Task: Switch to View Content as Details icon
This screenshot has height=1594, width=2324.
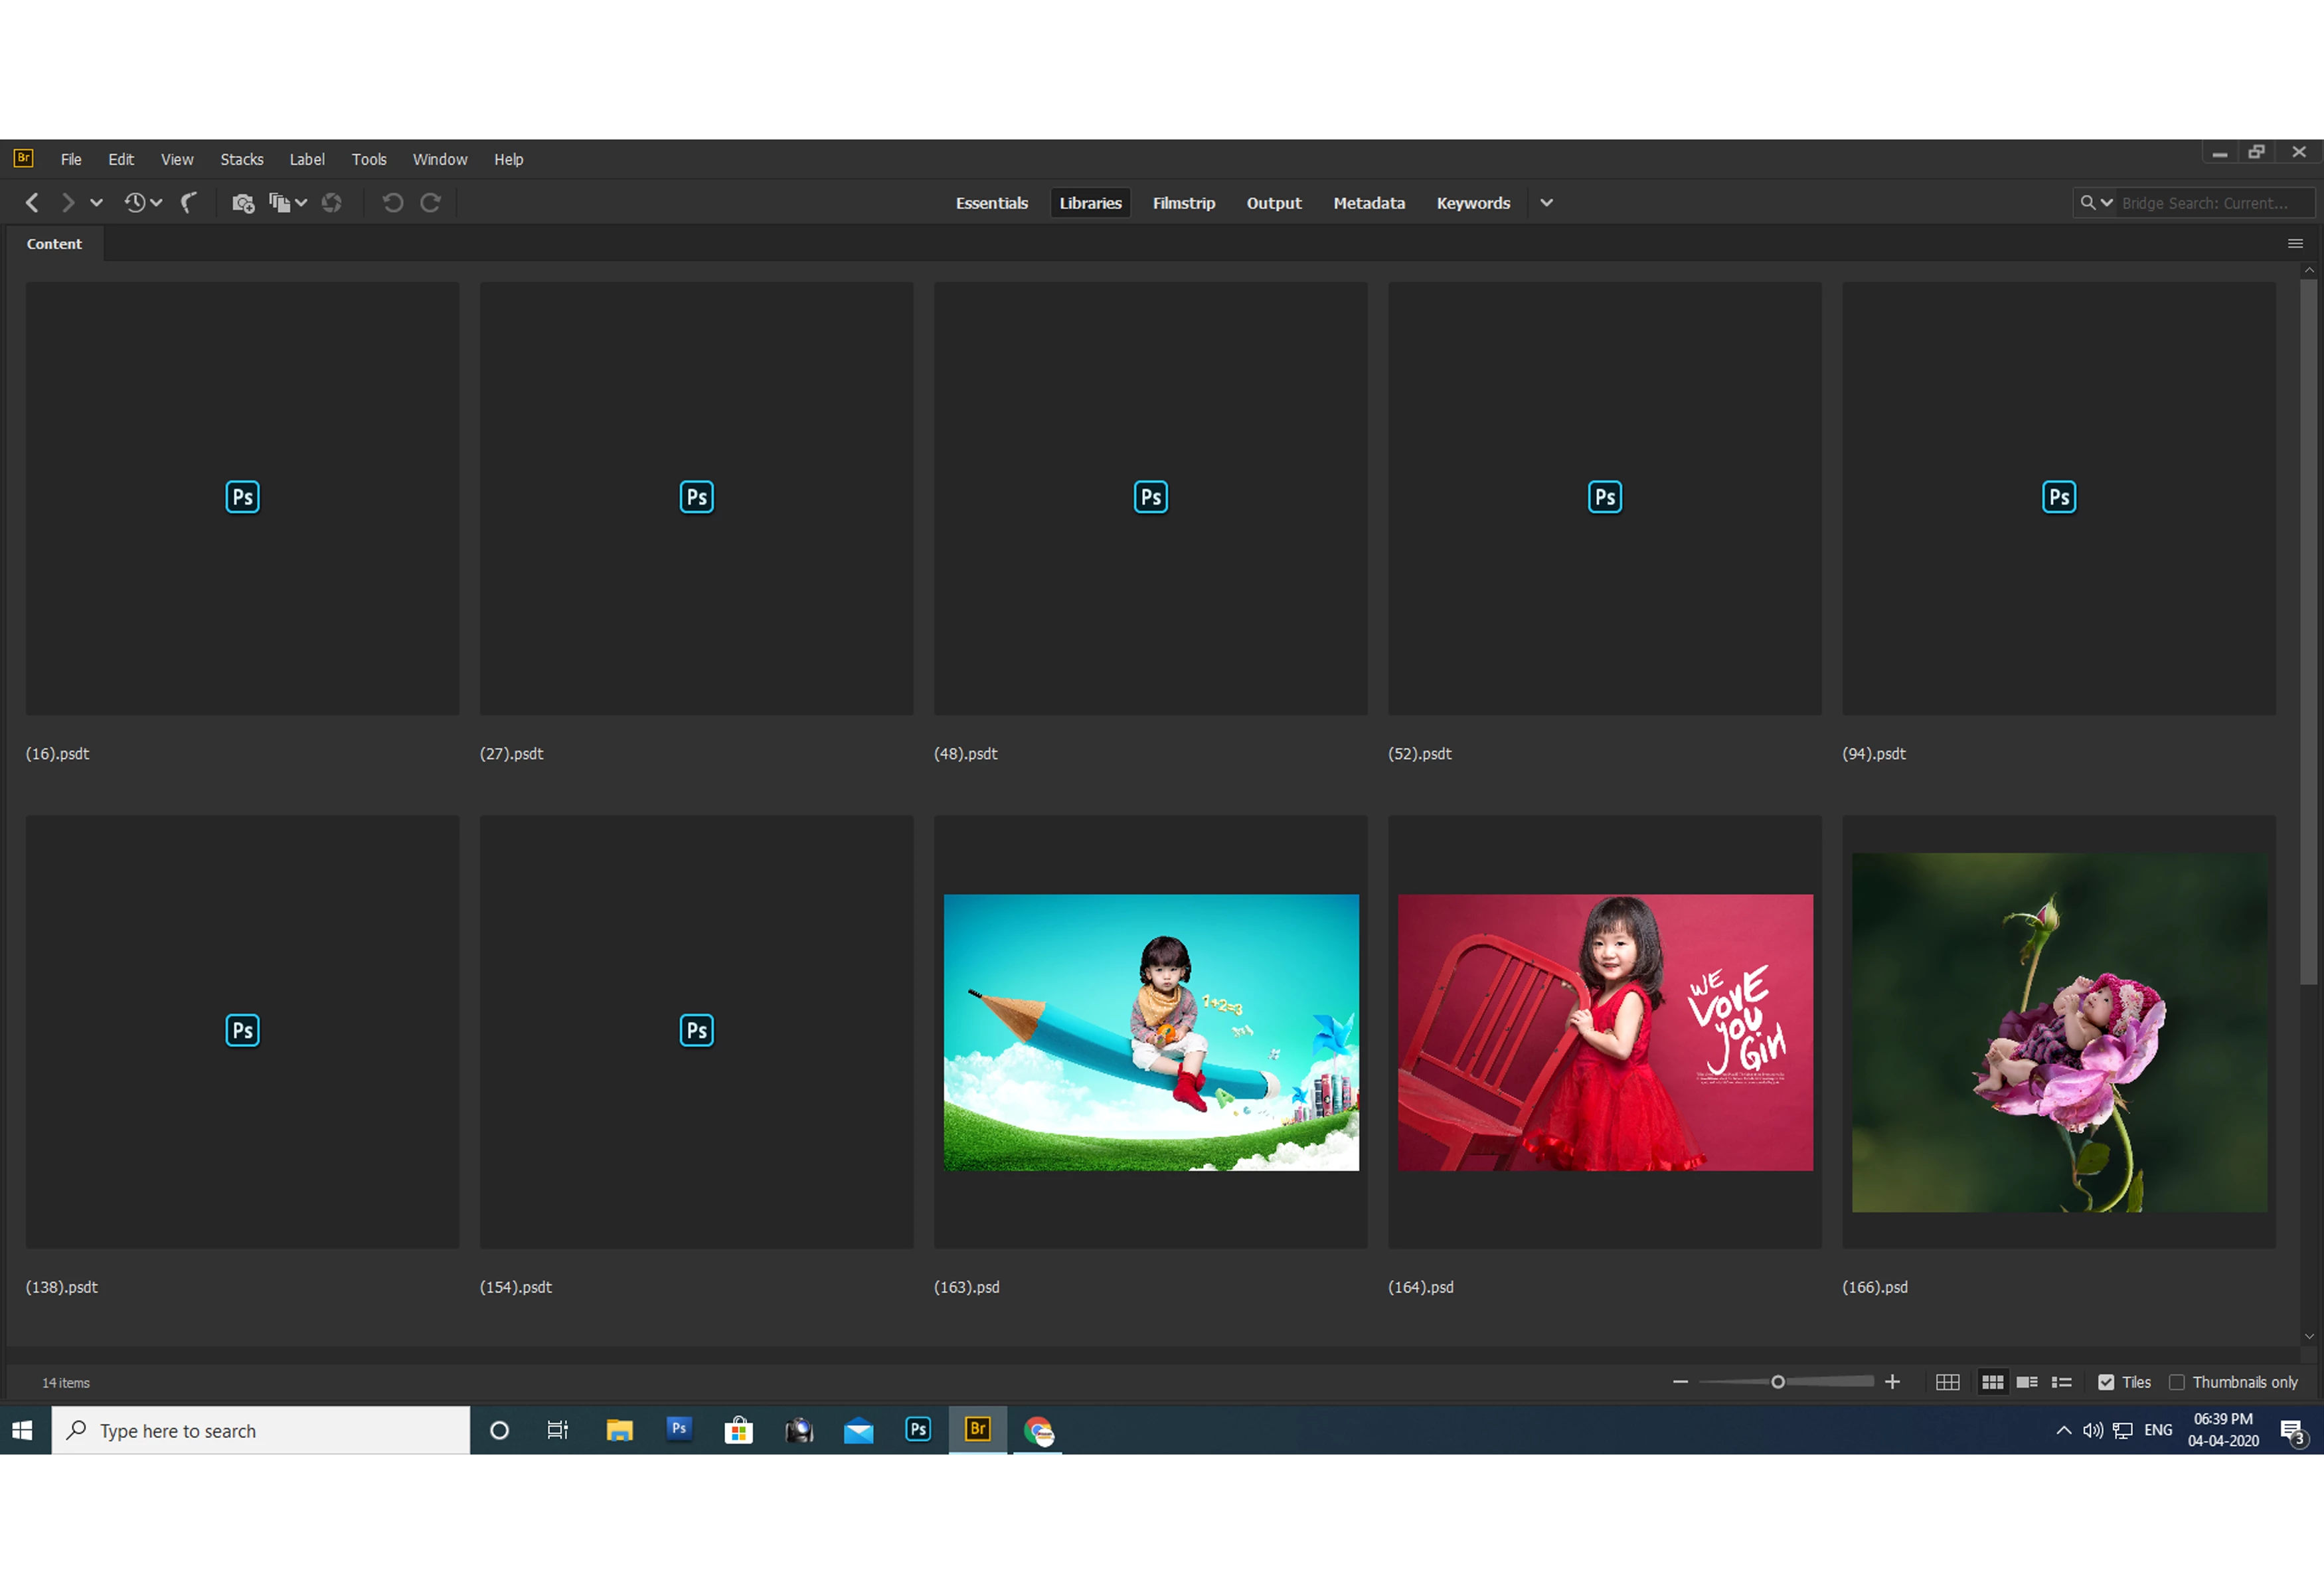Action: pos(2027,1382)
